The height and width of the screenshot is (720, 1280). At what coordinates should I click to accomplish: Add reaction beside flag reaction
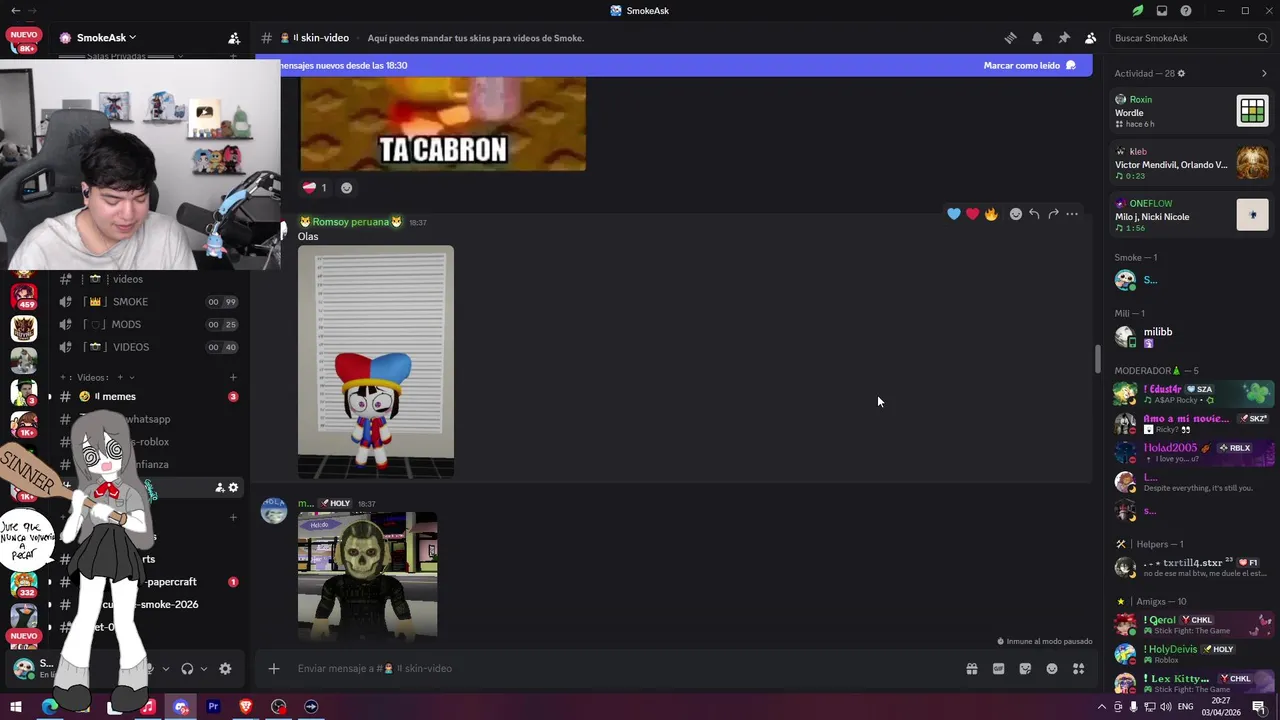(x=347, y=187)
